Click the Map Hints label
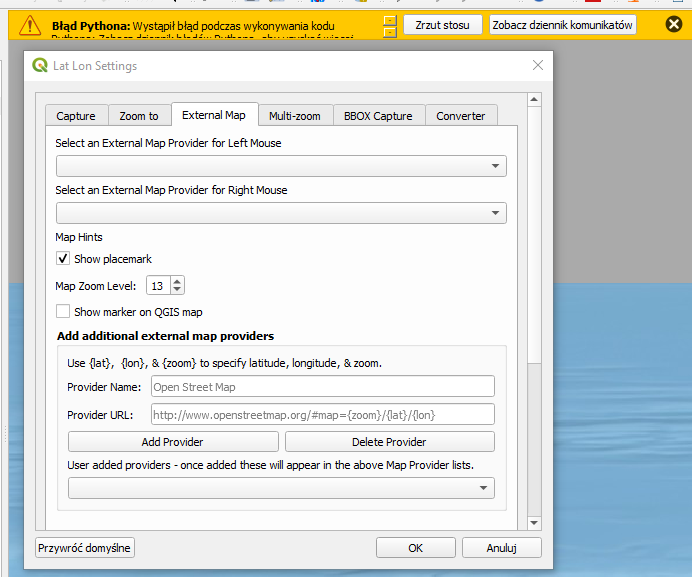The width and height of the screenshot is (692, 577). click(79, 237)
